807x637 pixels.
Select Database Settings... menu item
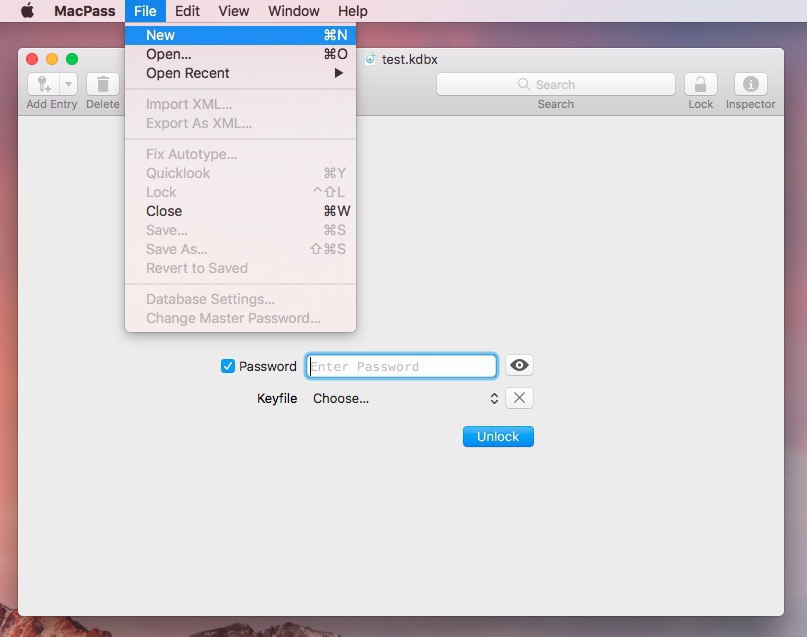pos(240,299)
